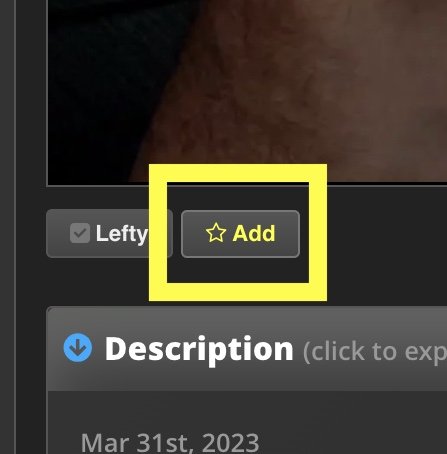Select the circular blue arrow expand icon
The image size is (447, 454).
78,348
